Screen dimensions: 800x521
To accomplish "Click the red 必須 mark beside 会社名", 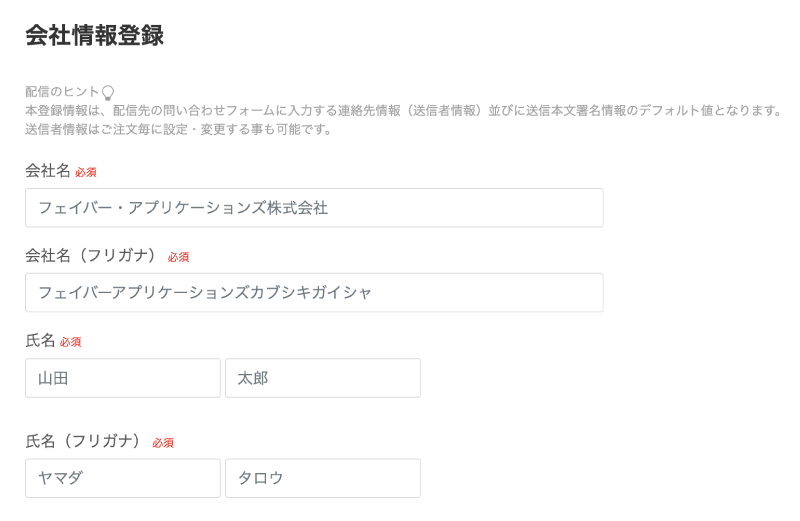I will tap(86, 172).
